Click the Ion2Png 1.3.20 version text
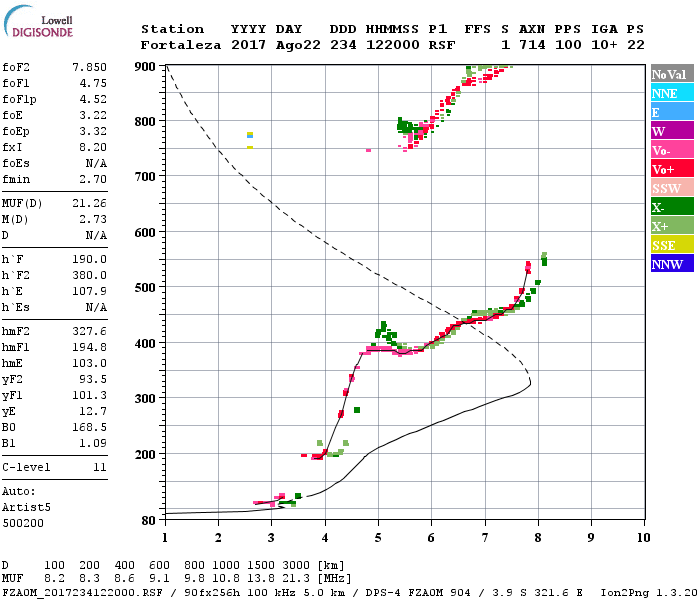 (649, 593)
